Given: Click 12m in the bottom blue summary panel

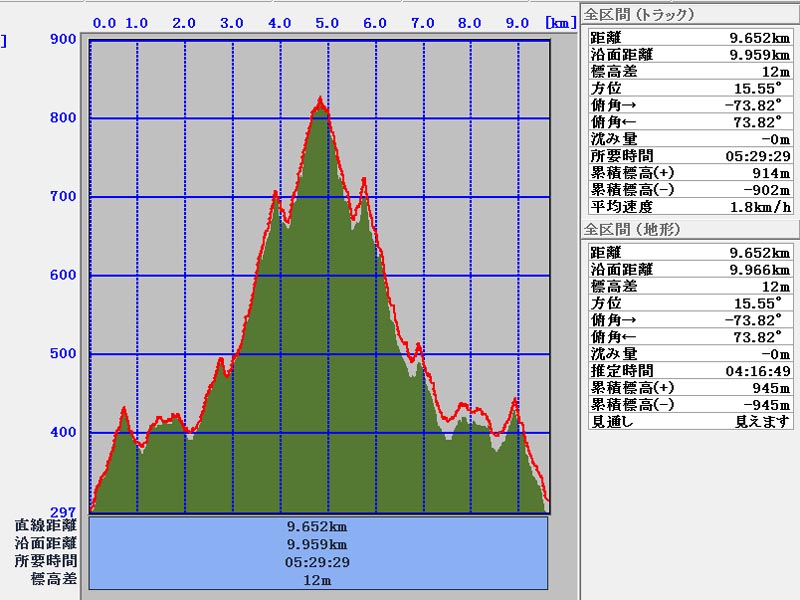Looking at the screenshot, I should (x=318, y=580).
